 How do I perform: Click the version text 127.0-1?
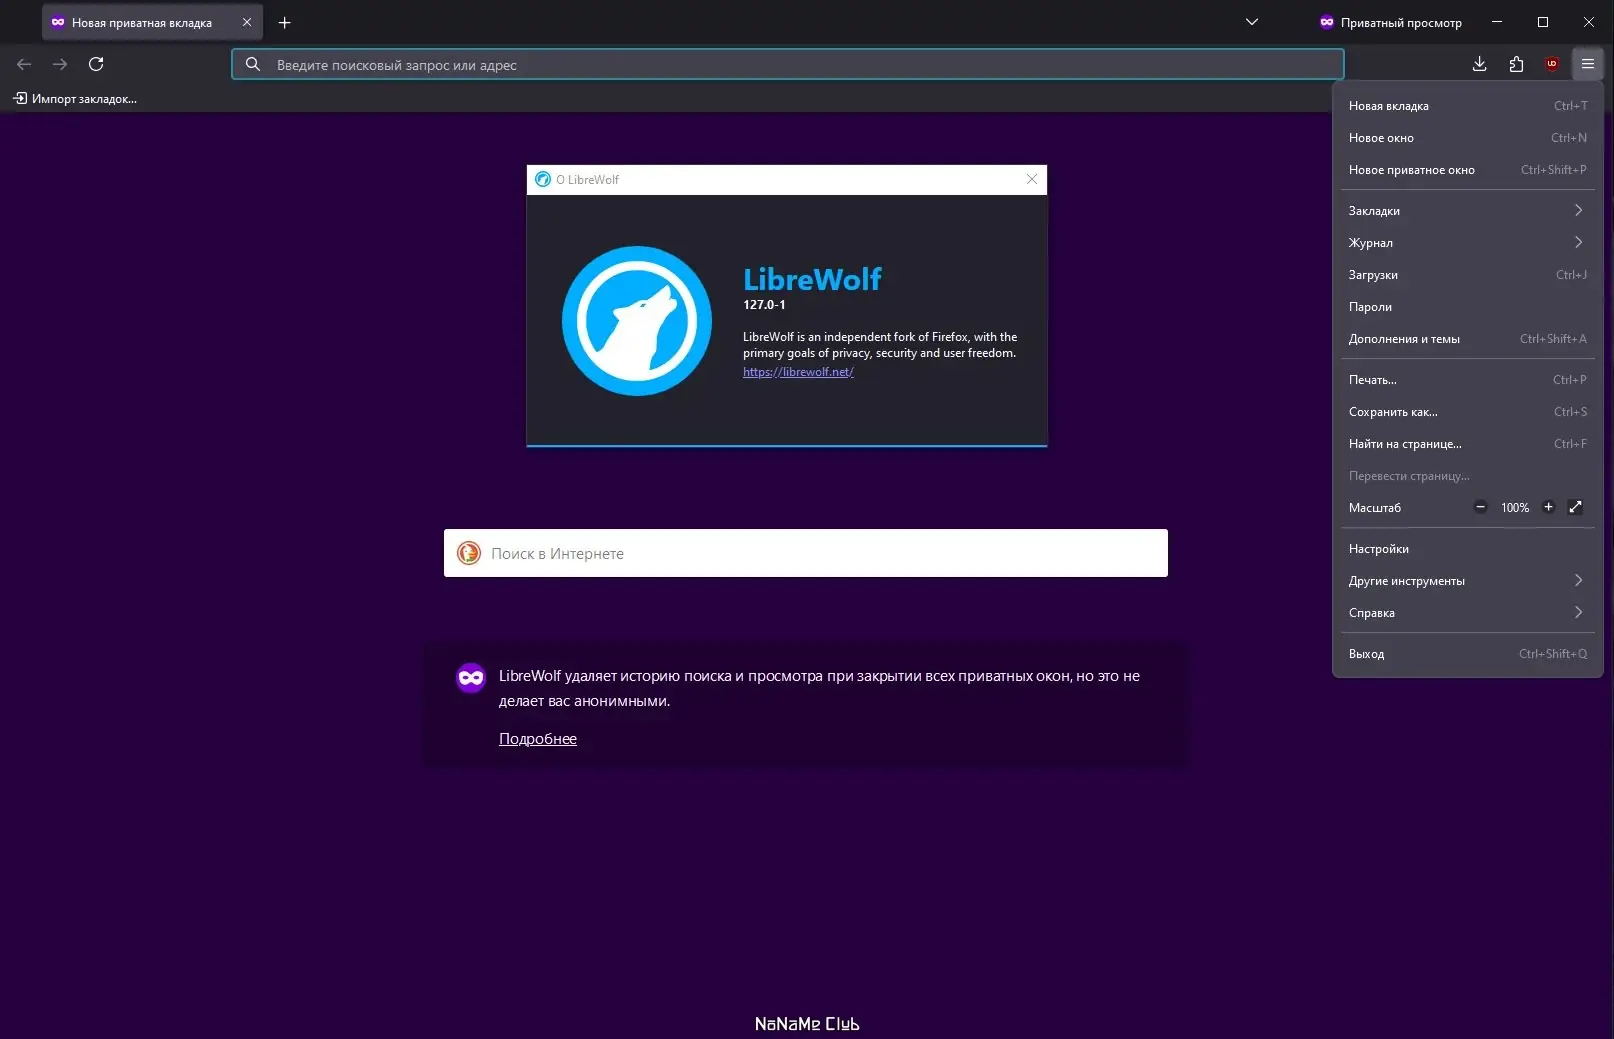[764, 305]
